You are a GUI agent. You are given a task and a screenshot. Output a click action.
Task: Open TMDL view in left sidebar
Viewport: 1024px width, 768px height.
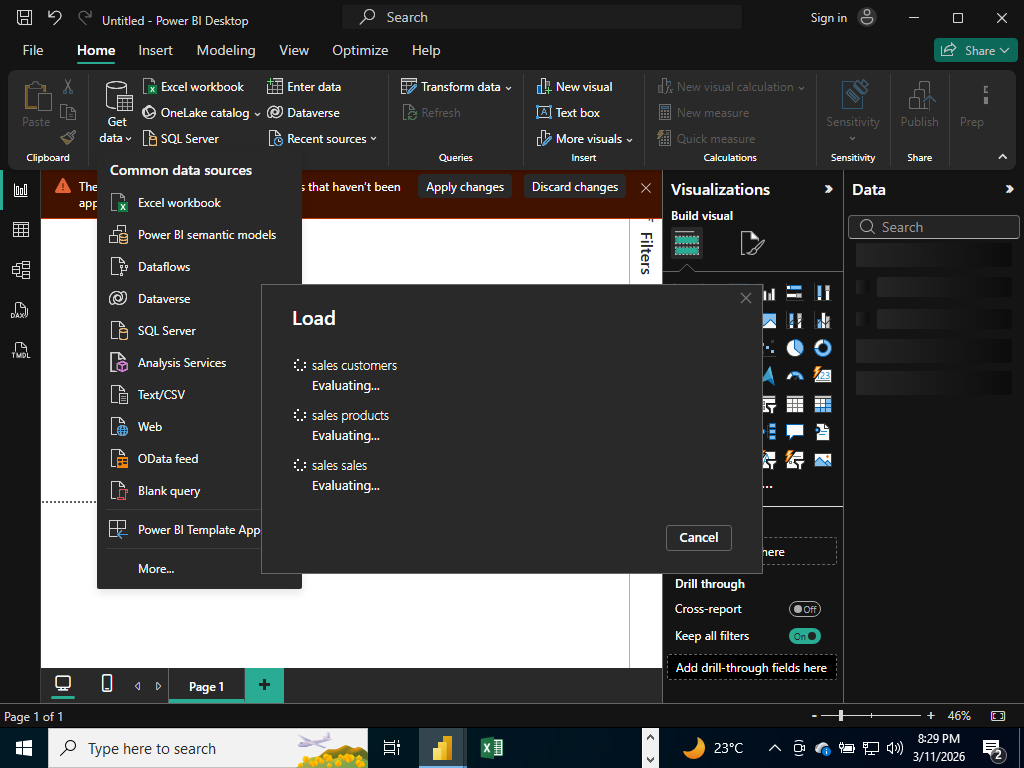pyautogui.click(x=21, y=351)
